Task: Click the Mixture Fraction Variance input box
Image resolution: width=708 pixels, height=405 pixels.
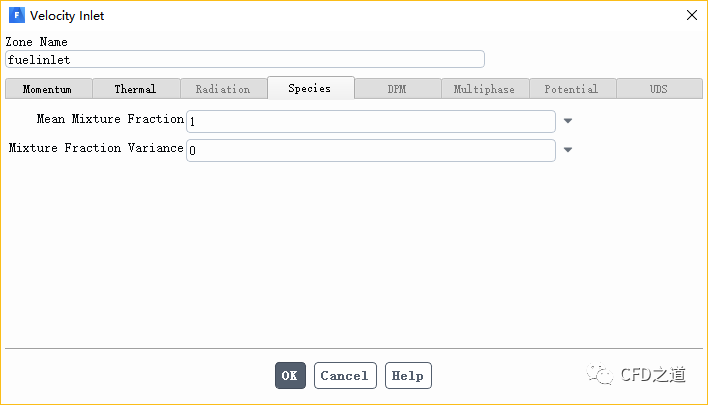Action: pyautogui.click(x=370, y=150)
